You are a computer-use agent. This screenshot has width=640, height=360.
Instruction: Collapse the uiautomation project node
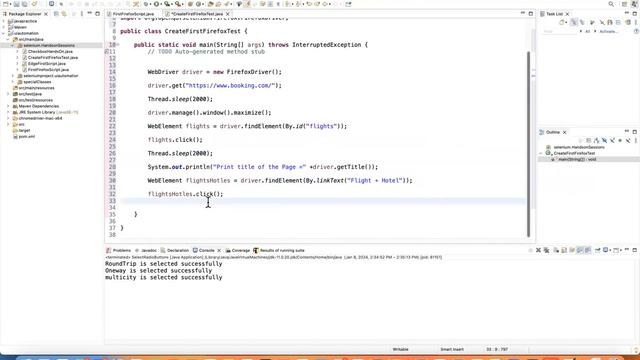[3, 33]
